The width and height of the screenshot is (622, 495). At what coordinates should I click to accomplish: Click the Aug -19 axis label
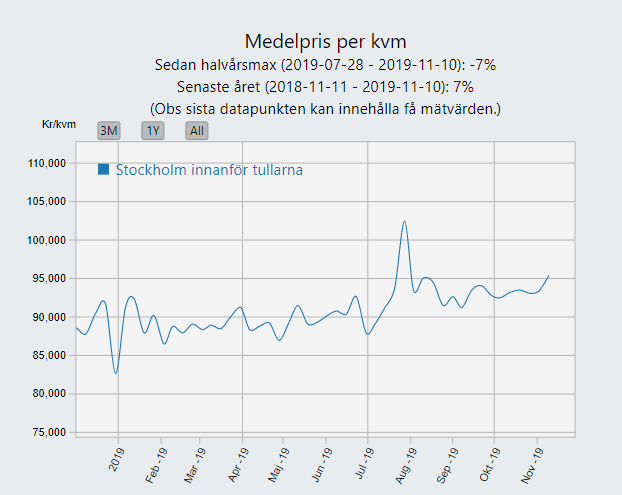click(406, 465)
